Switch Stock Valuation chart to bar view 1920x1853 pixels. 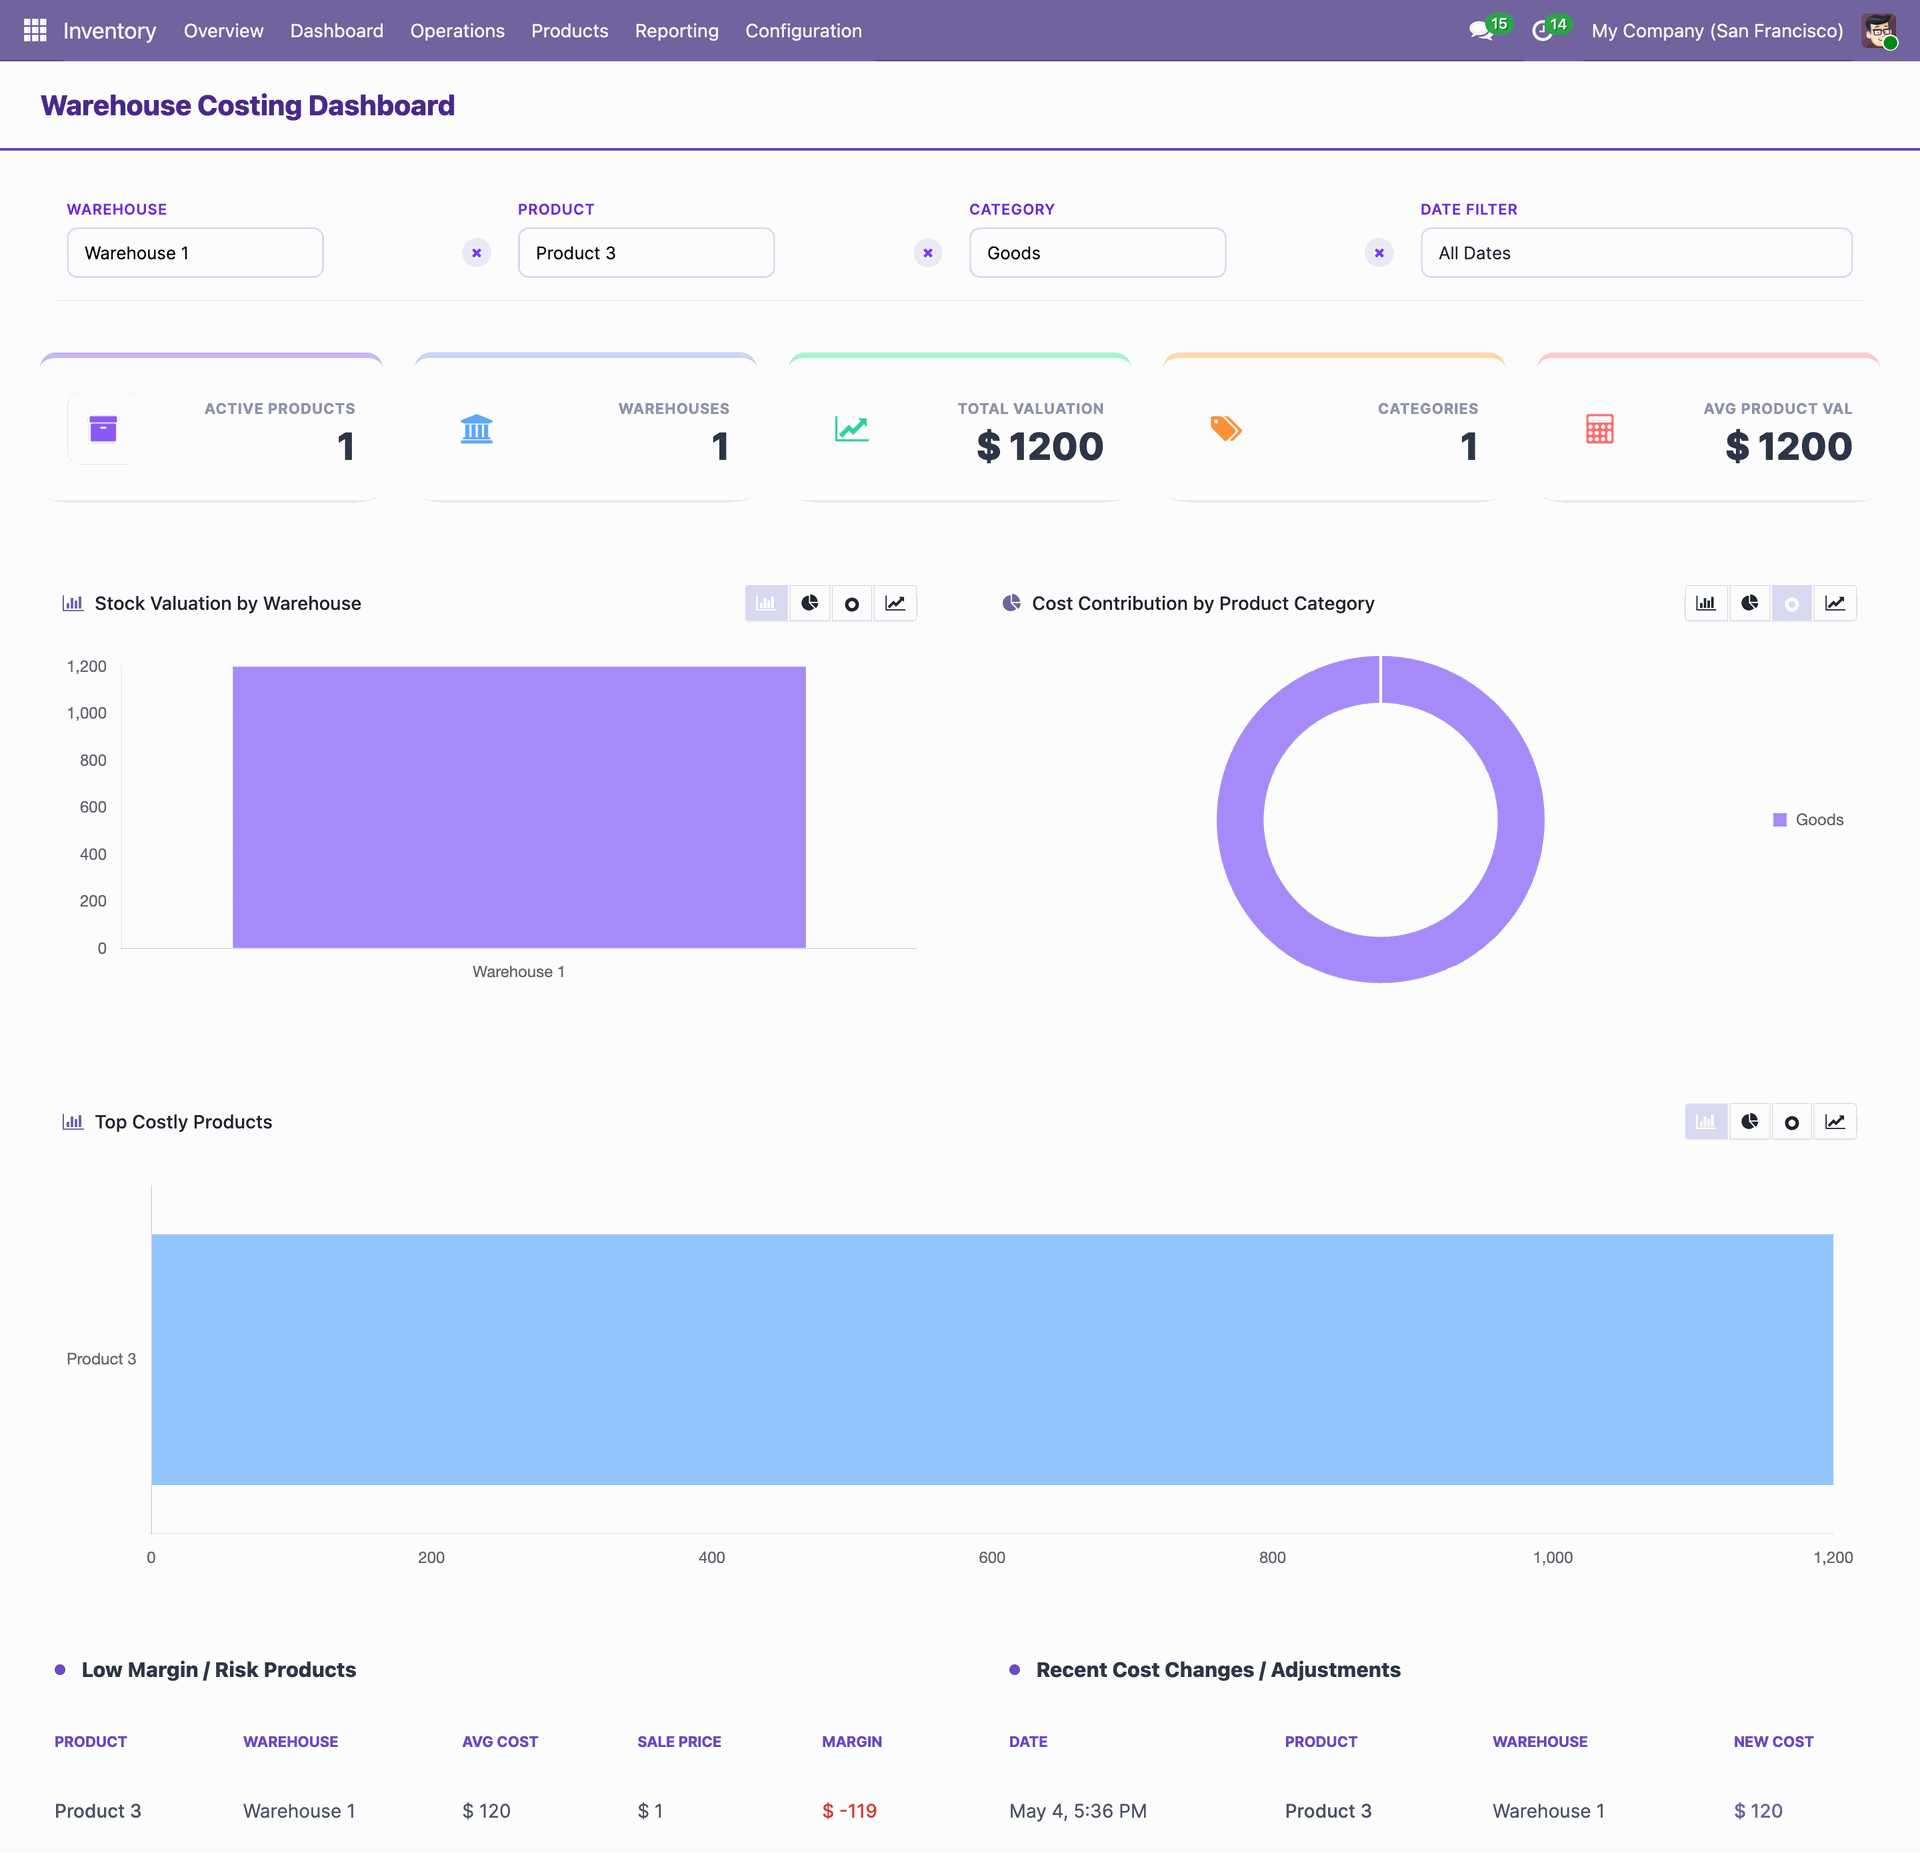[766, 603]
